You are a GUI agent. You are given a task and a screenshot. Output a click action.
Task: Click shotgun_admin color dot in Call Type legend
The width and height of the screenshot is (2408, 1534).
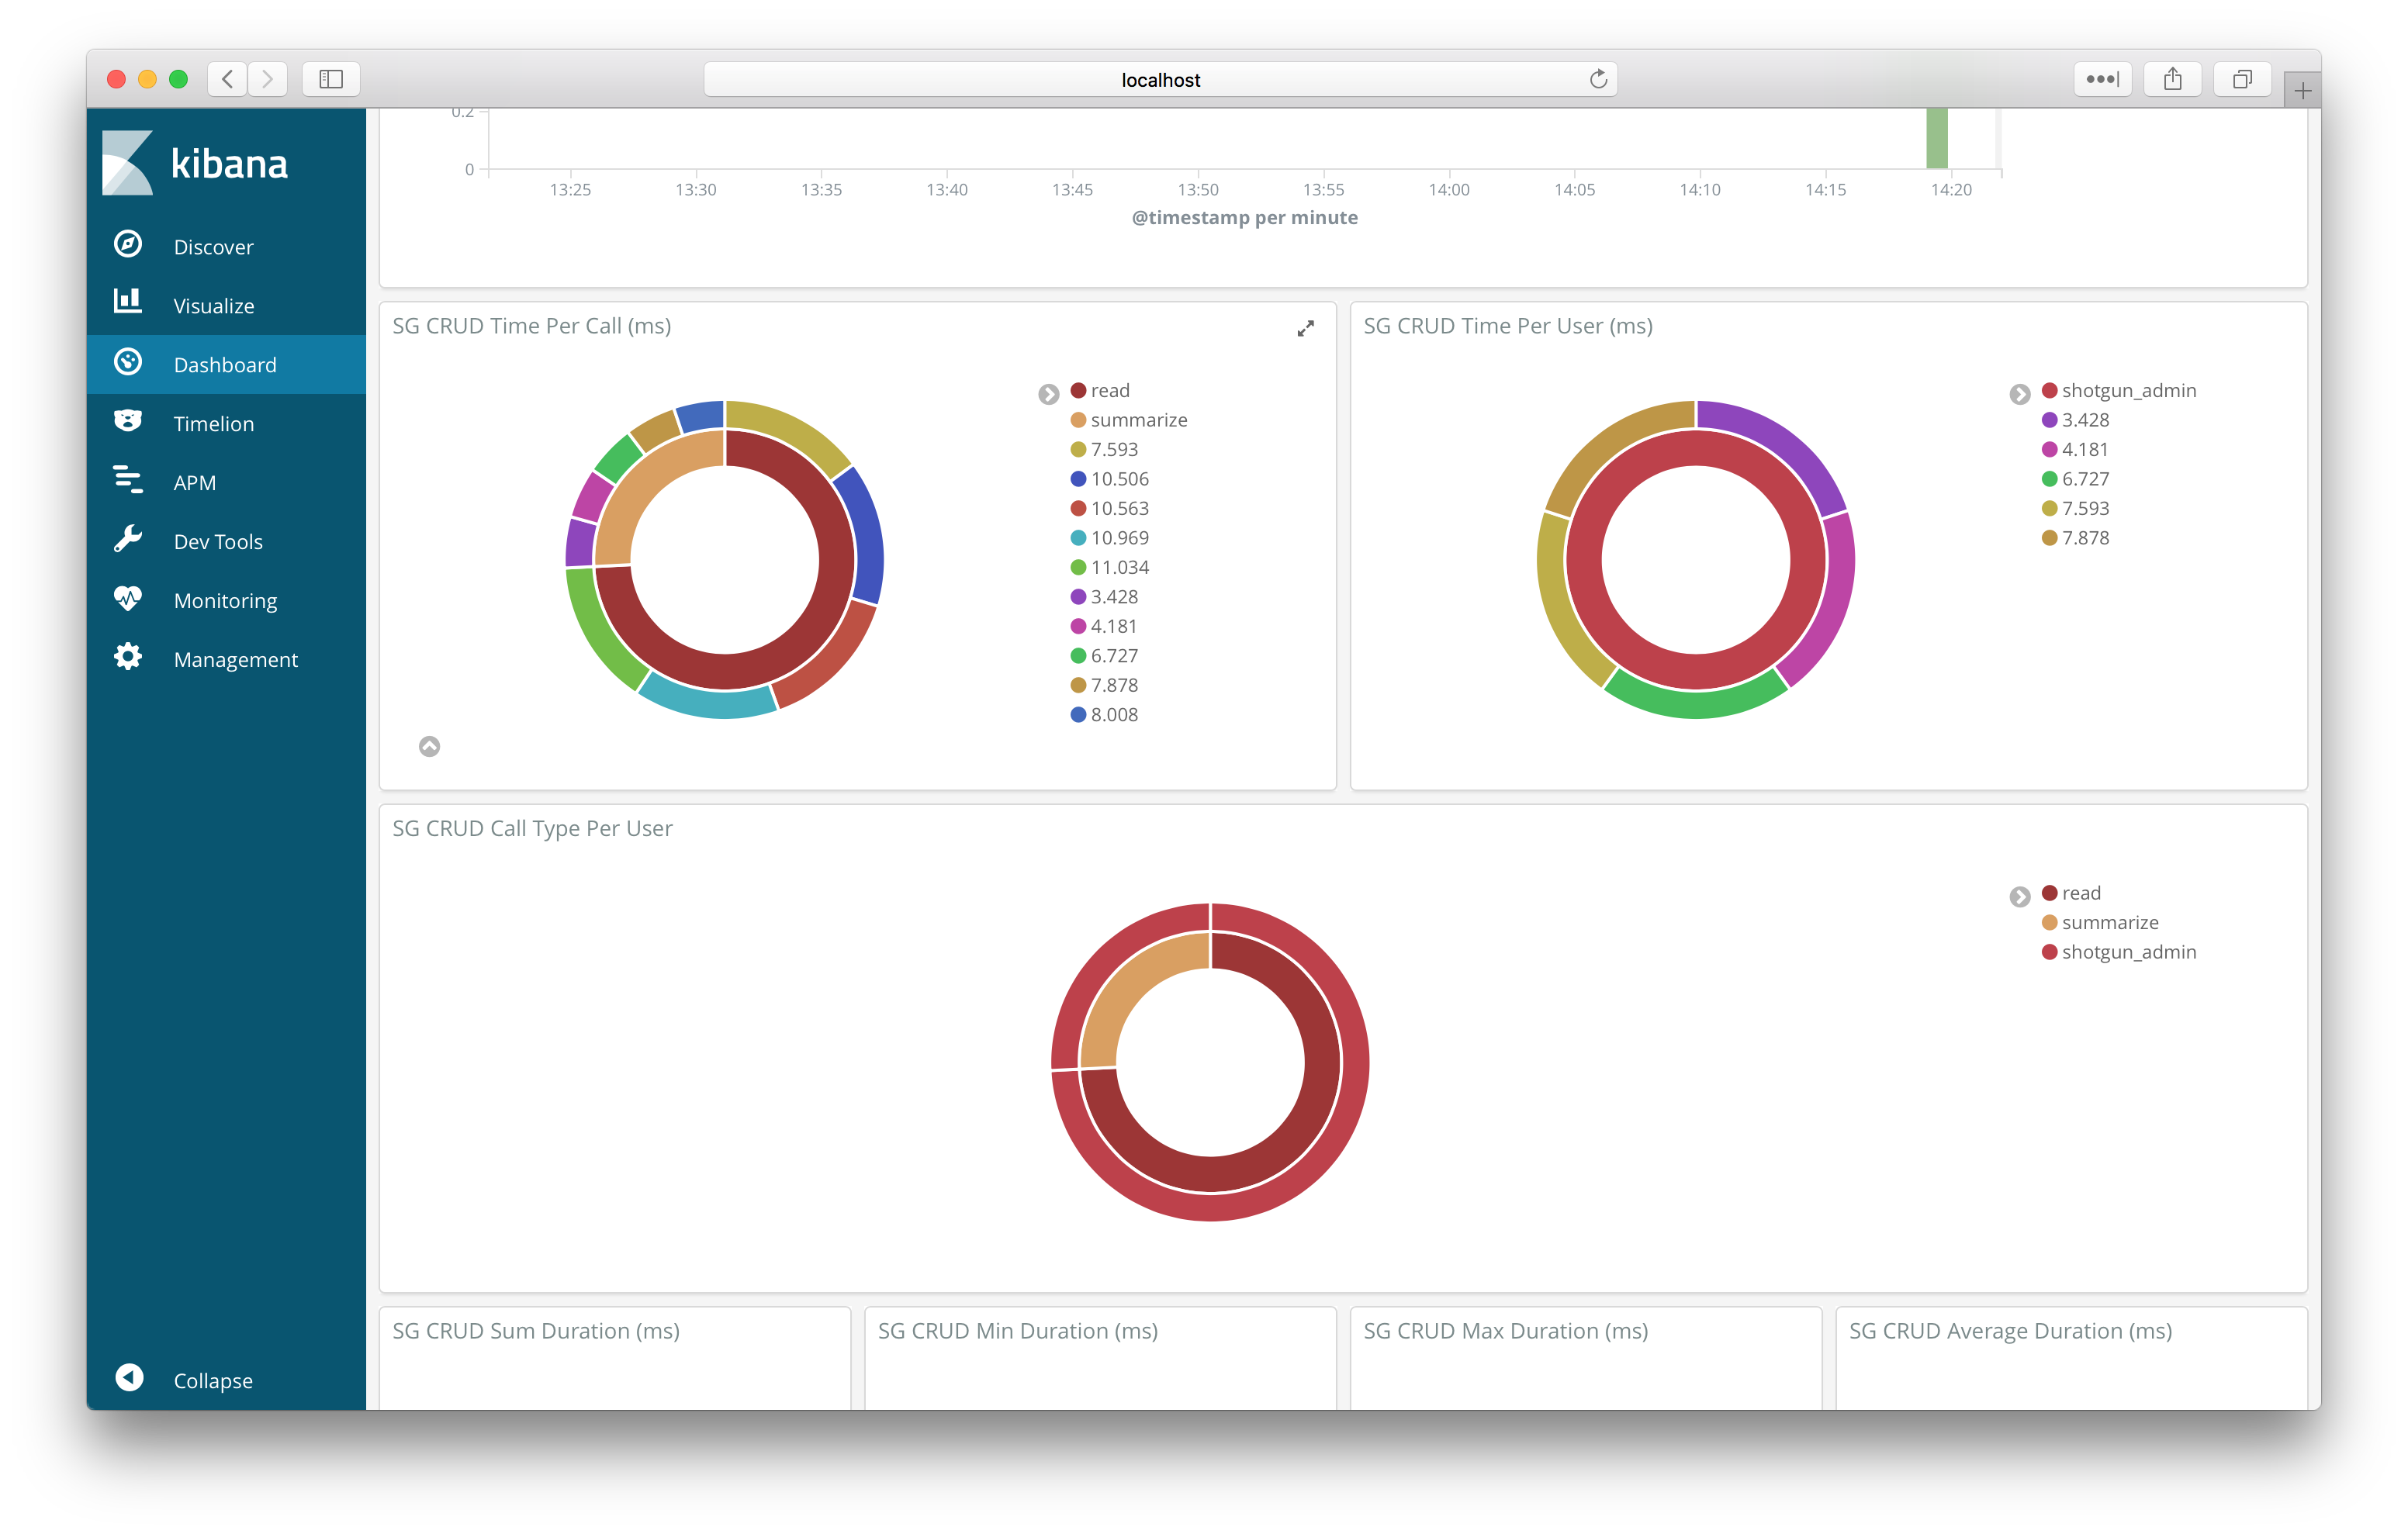pos(2049,952)
